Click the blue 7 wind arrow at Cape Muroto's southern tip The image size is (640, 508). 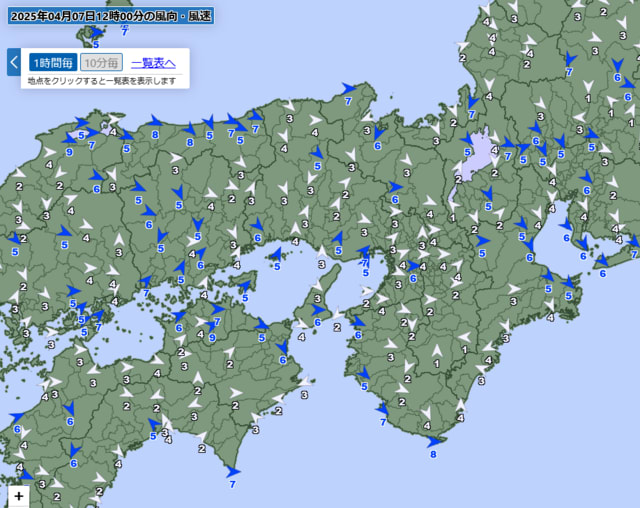tap(233, 472)
